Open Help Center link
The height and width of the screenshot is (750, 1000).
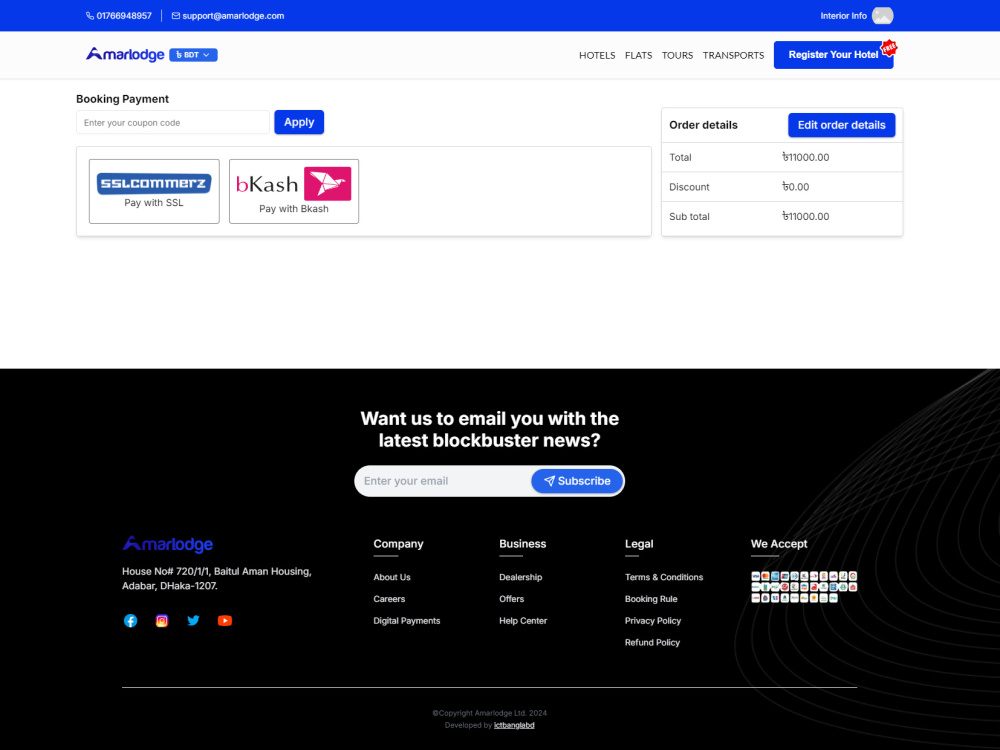coord(523,621)
